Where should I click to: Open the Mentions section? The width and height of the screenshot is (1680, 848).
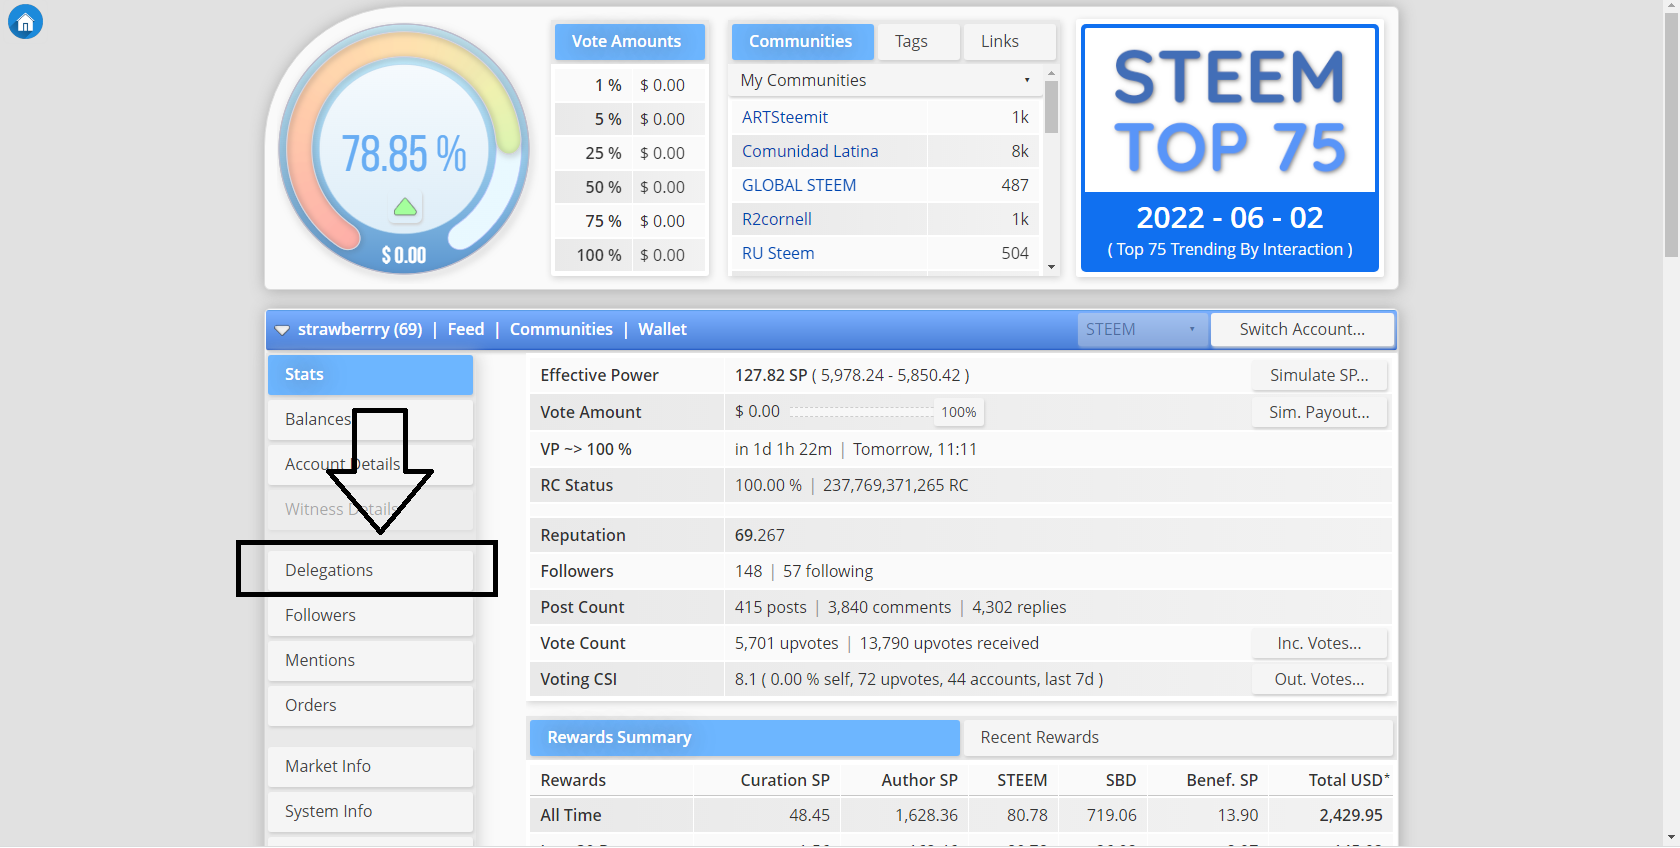pyautogui.click(x=370, y=660)
